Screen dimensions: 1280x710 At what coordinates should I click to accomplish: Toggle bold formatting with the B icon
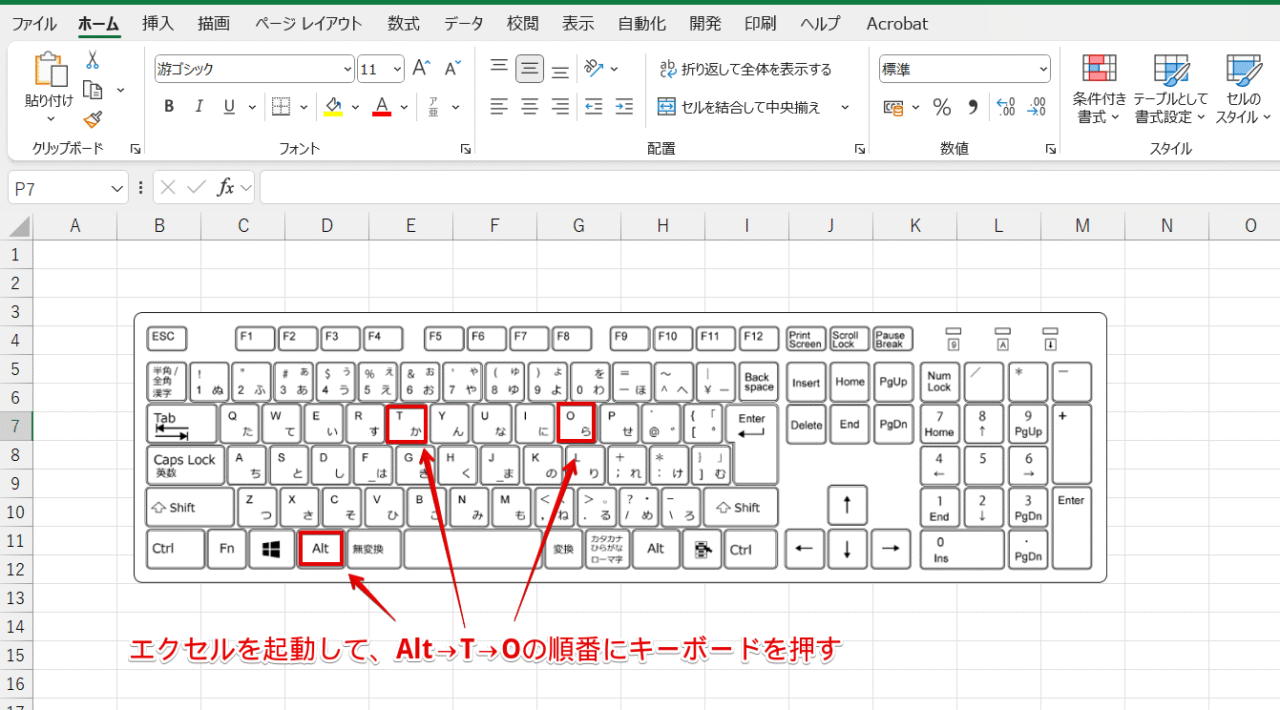point(168,106)
